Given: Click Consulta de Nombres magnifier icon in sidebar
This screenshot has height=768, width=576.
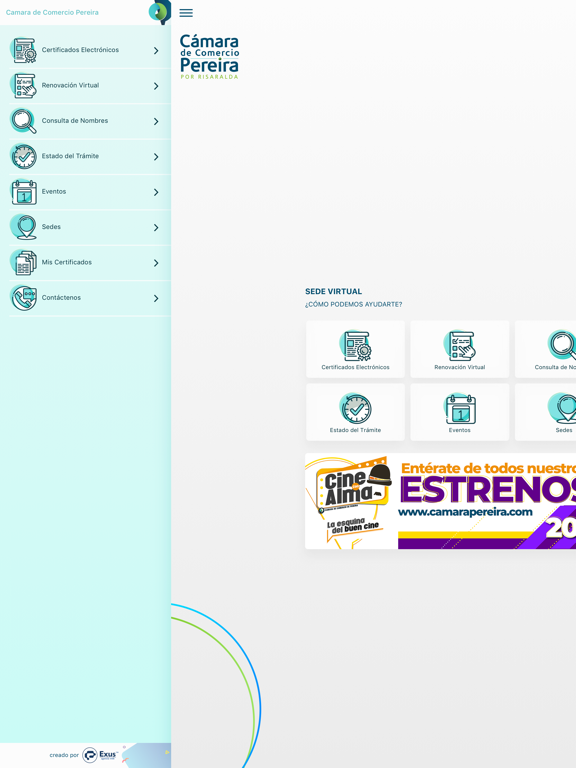Looking at the screenshot, I should [24, 120].
